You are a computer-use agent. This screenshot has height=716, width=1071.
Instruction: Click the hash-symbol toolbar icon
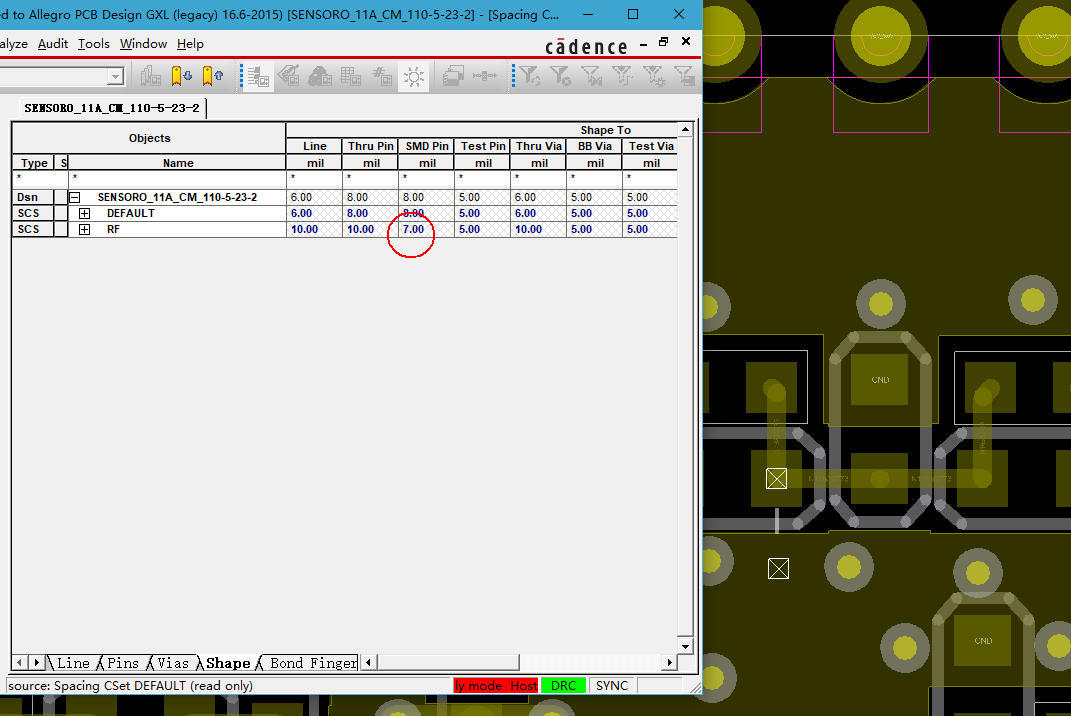point(382,75)
